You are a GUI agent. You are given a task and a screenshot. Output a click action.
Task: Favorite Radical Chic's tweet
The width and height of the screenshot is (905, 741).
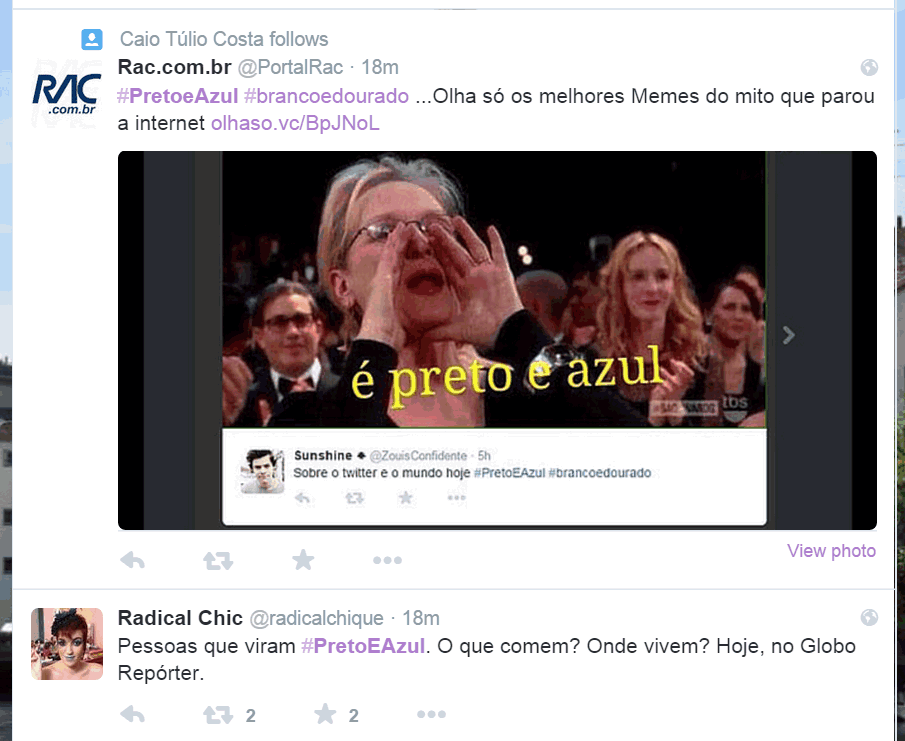(x=325, y=714)
